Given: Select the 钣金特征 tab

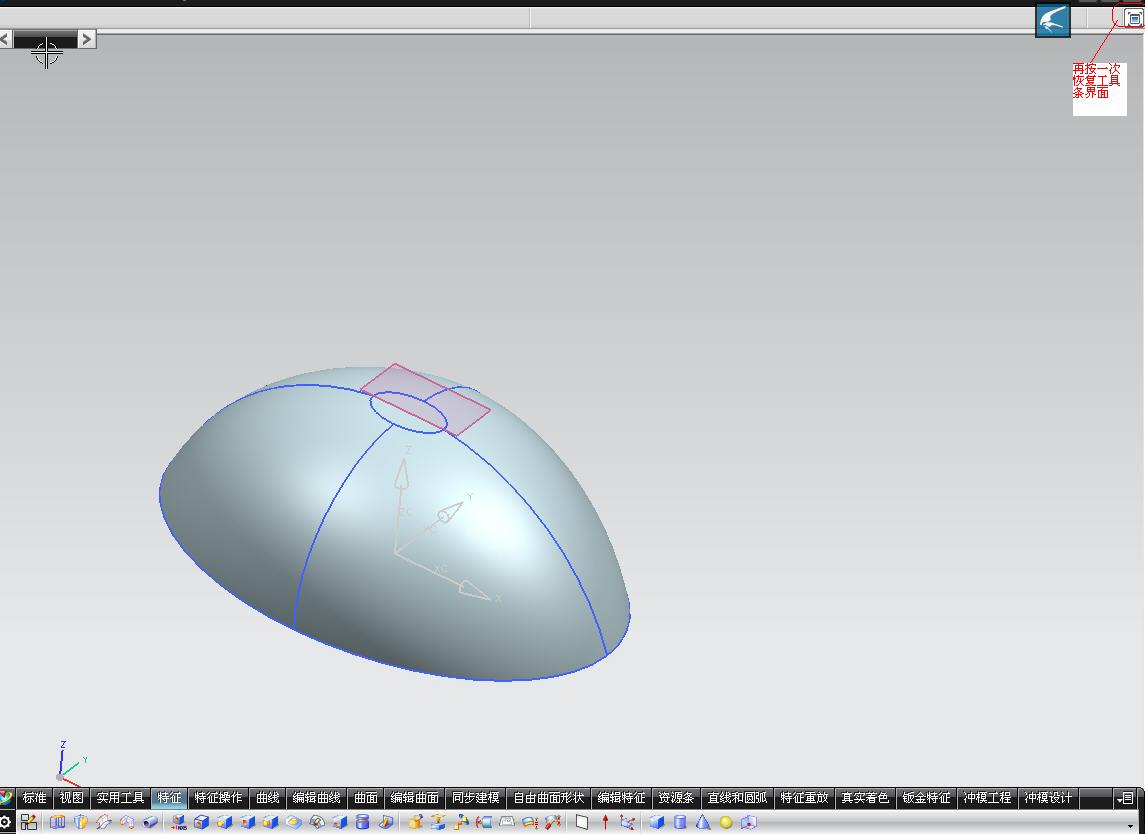Looking at the screenshot, I should pos(926,797).
